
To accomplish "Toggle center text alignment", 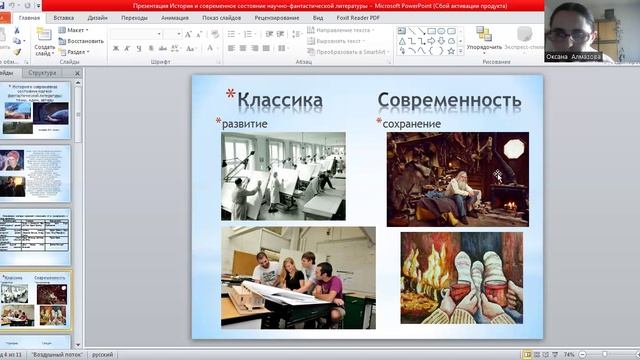I will click(x=243, y=48).
